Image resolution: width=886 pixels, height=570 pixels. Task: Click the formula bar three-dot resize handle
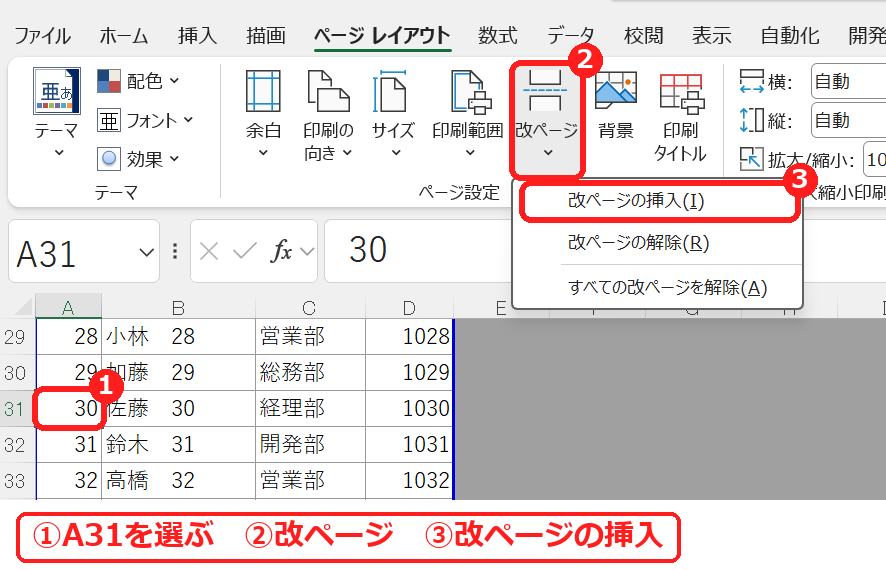pos(175,251)
